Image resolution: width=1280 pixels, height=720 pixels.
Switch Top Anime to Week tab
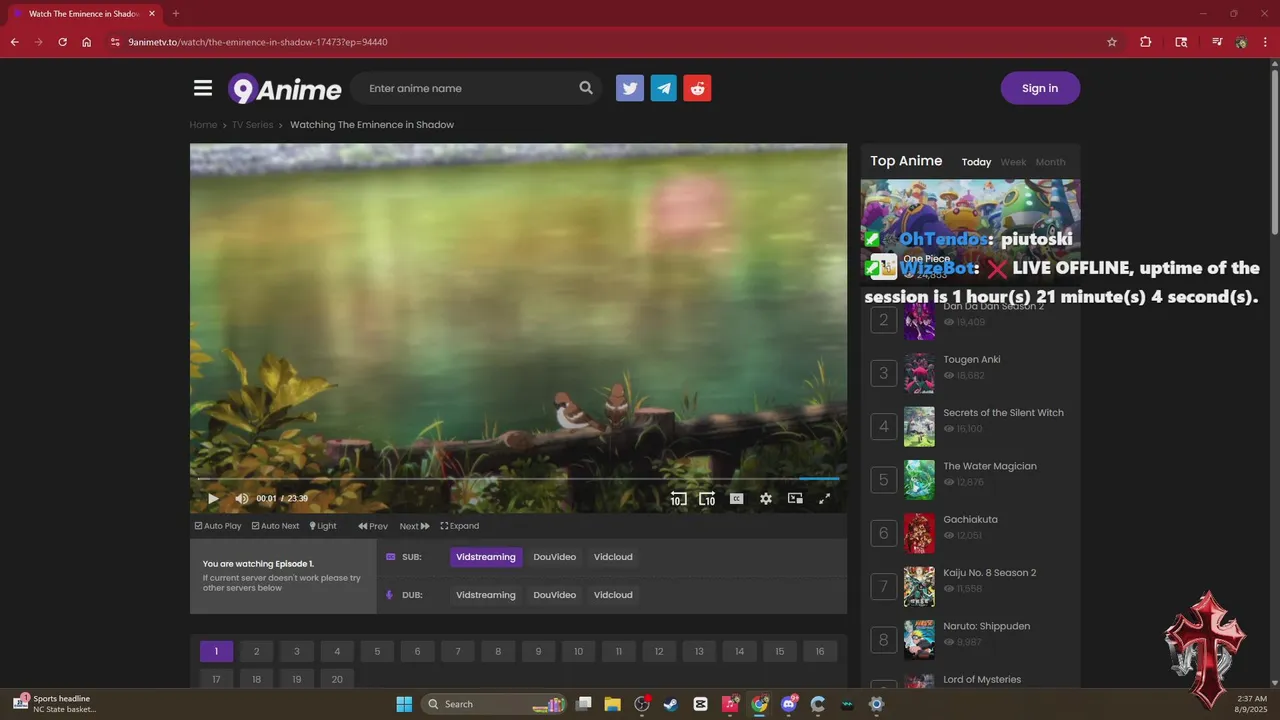pos(1013,162)
